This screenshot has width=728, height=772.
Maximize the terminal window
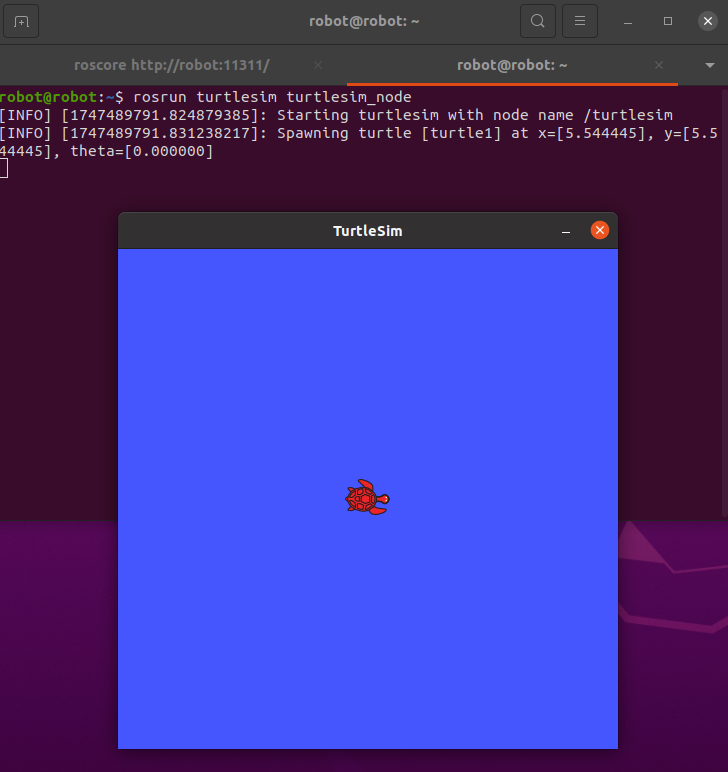tap(668, 21)
